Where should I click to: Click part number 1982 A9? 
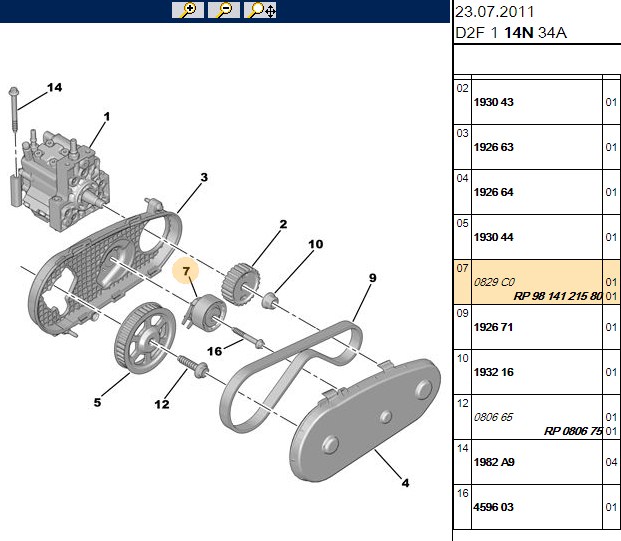pos(494,462)
